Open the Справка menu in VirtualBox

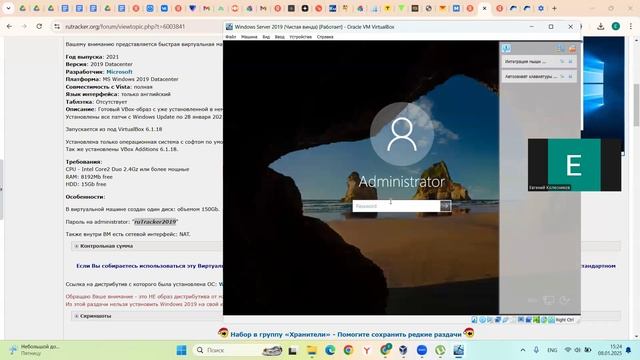325,37
